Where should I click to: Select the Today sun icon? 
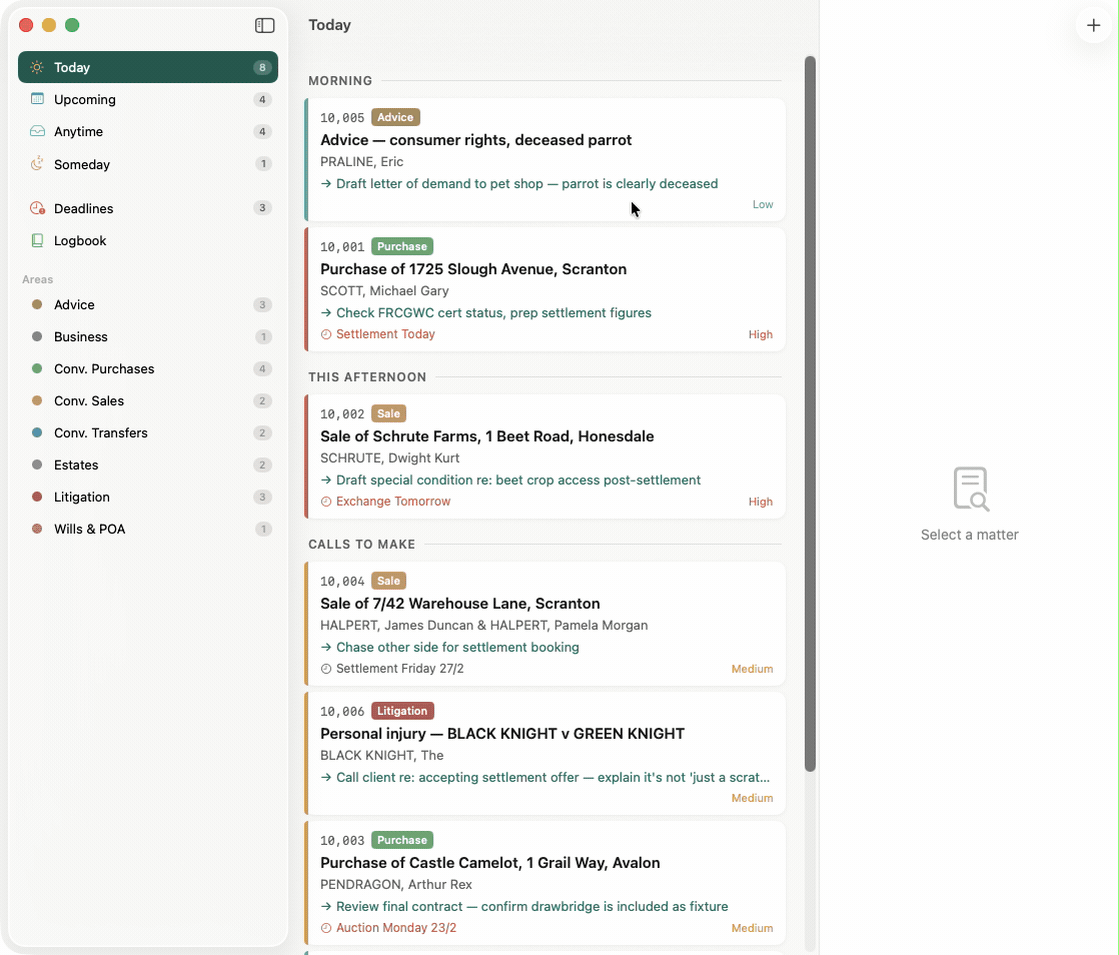pos(36,67)
